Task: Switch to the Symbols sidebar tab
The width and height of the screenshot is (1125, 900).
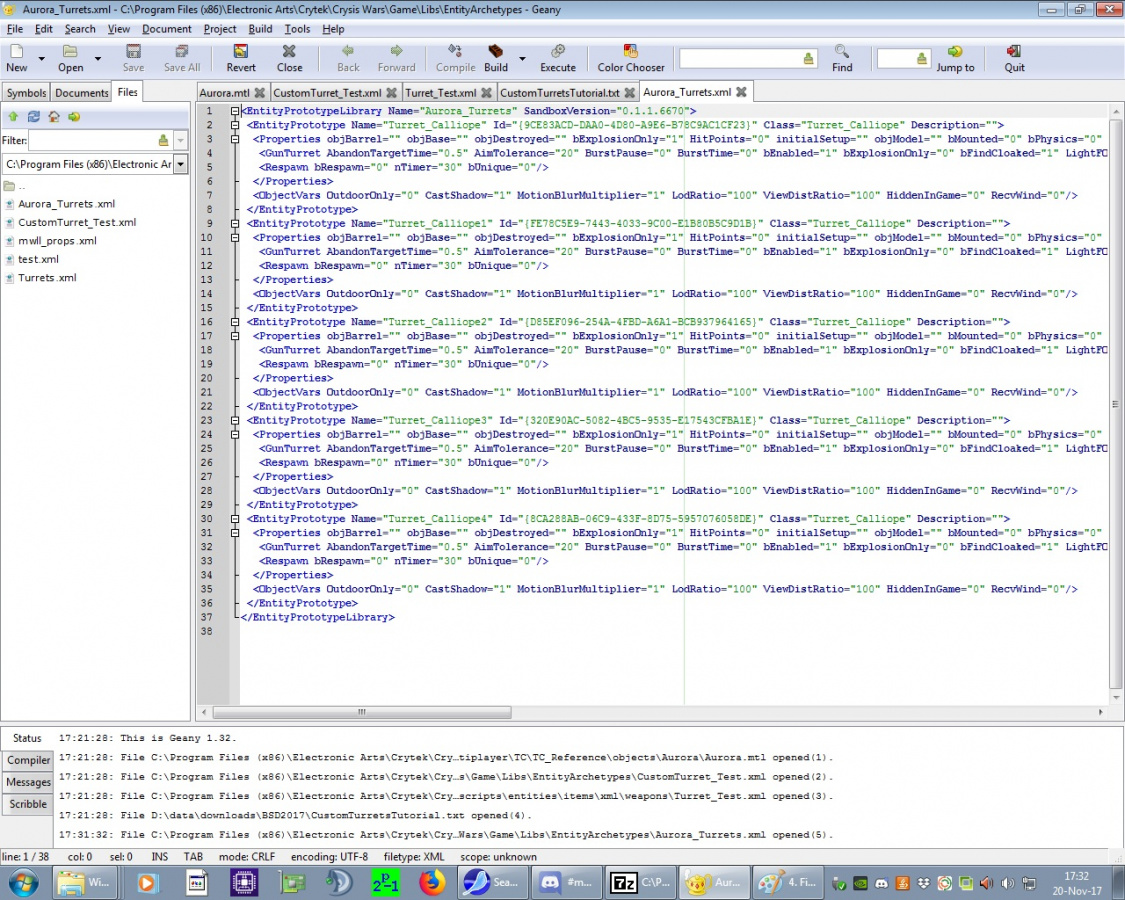Action: tap(27, 93)
